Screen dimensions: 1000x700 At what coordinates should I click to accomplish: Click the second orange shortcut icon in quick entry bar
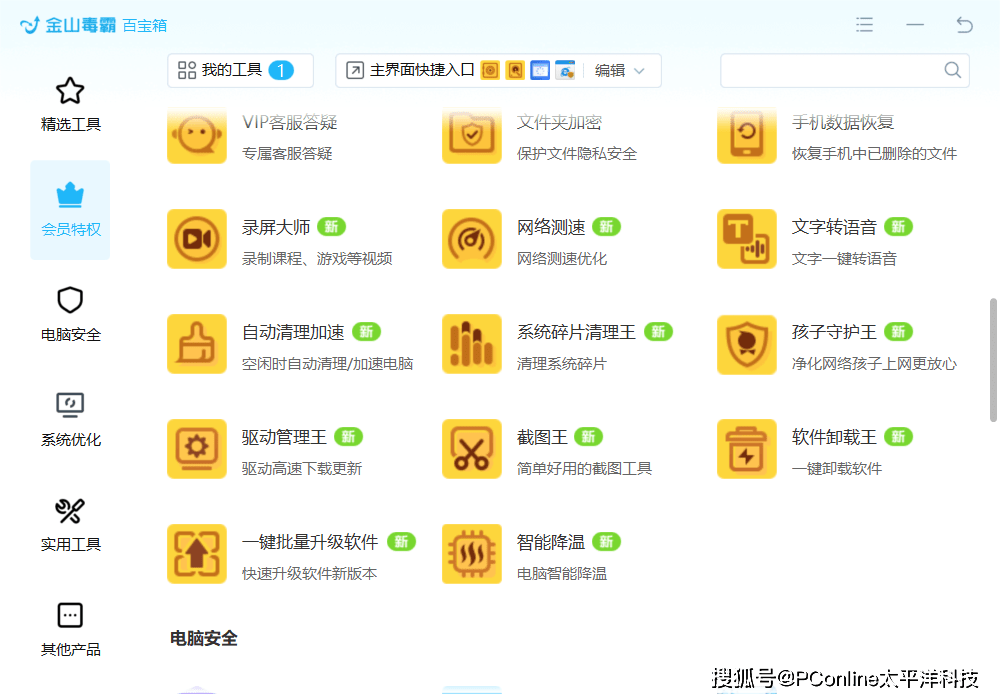pyautogui.click(x=515, y=70)
